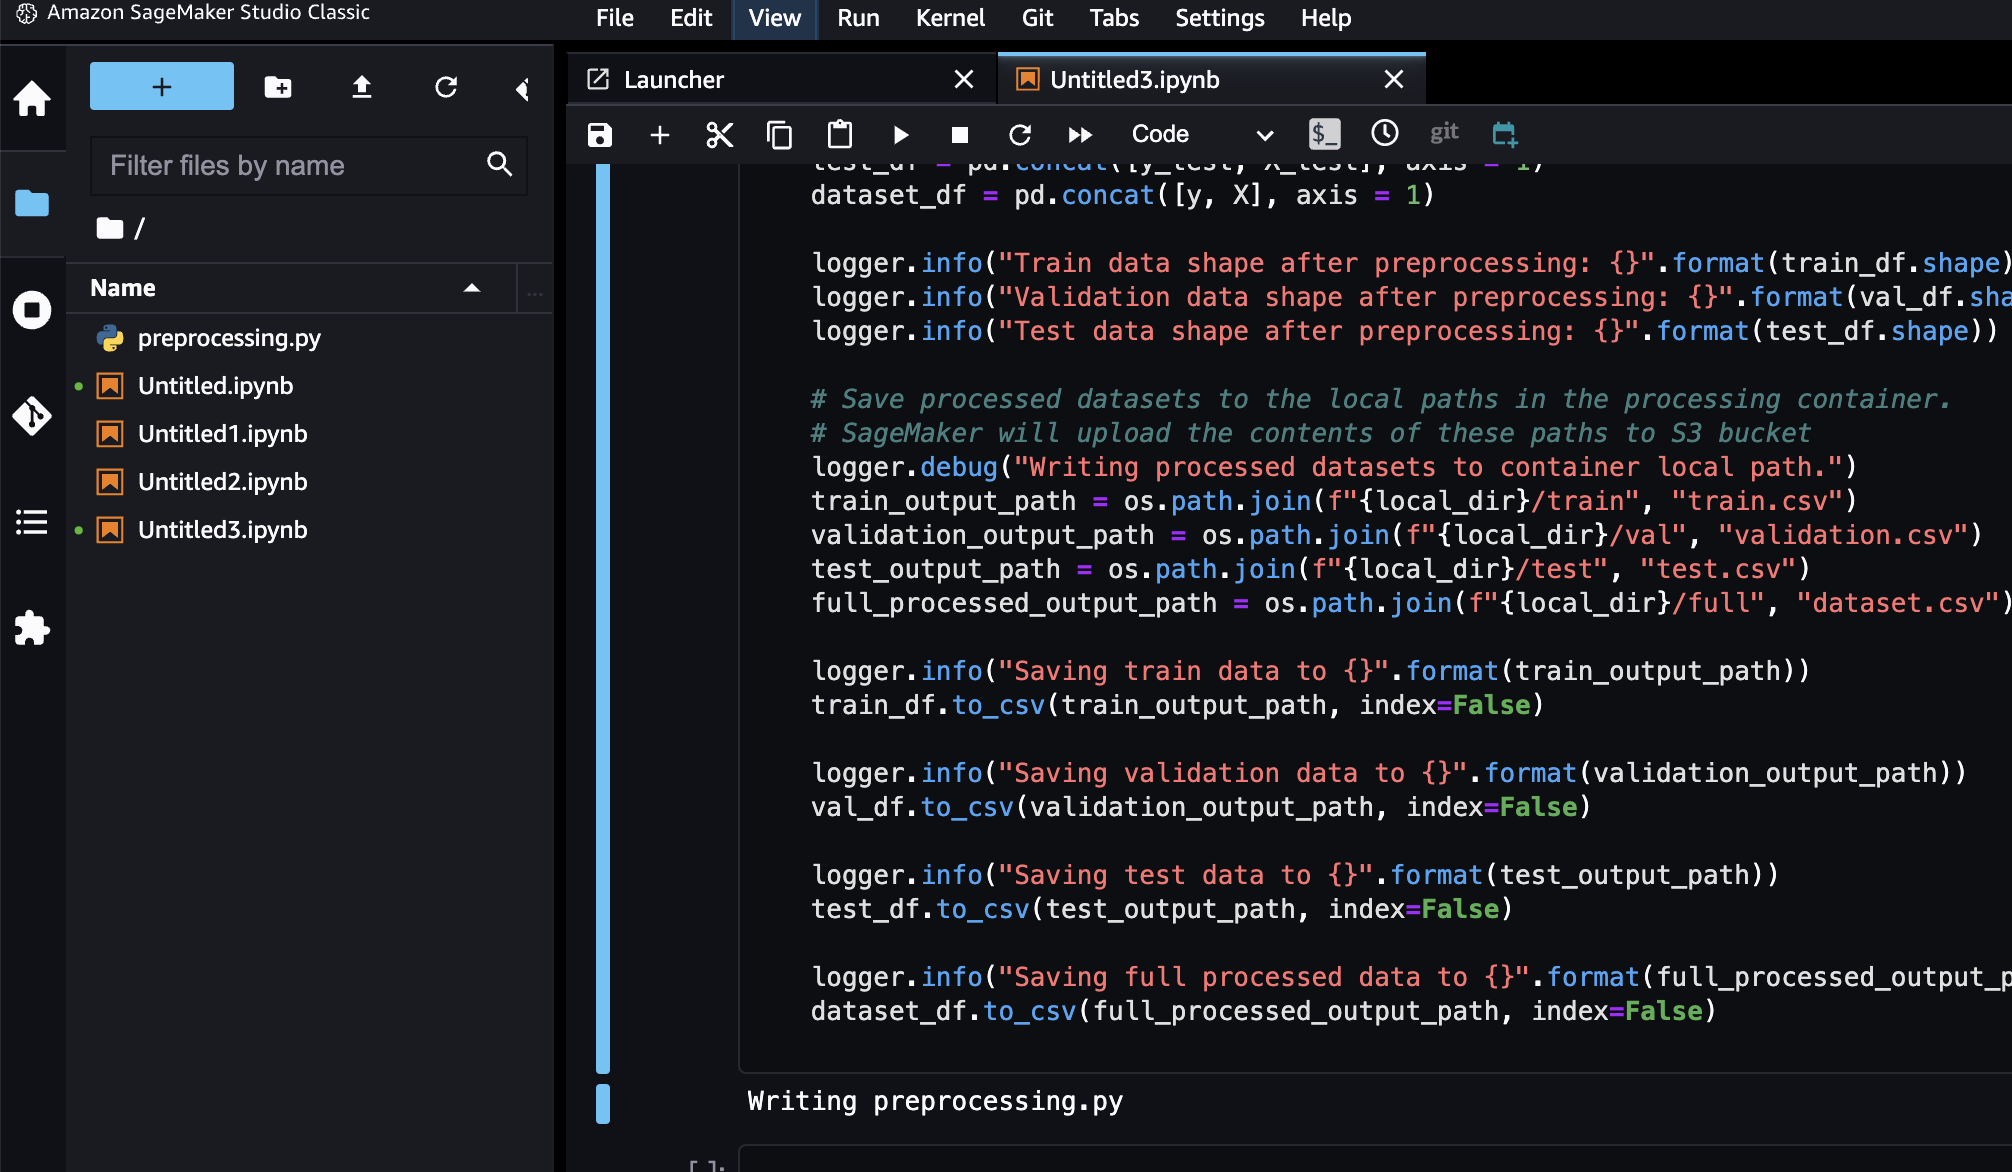Image resolution: width=2012 pixels, height=1172 pixels.
Task: Open the Code cell type dropdown
Action: click(x=1202, y=135)
